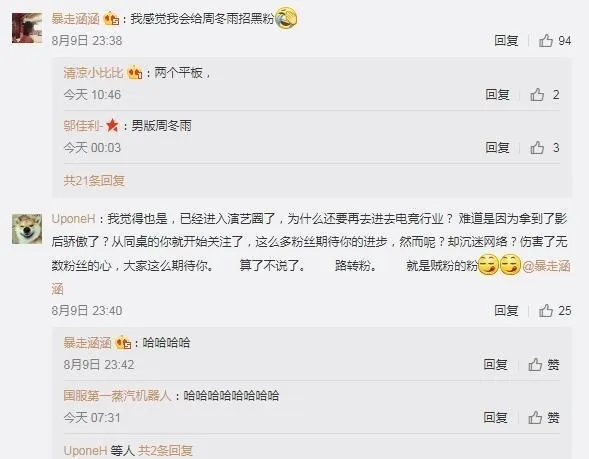Reply to 邬佳利-'s 男版周冬雨 comment
589x459 pixels.
[x=497, y=148]
